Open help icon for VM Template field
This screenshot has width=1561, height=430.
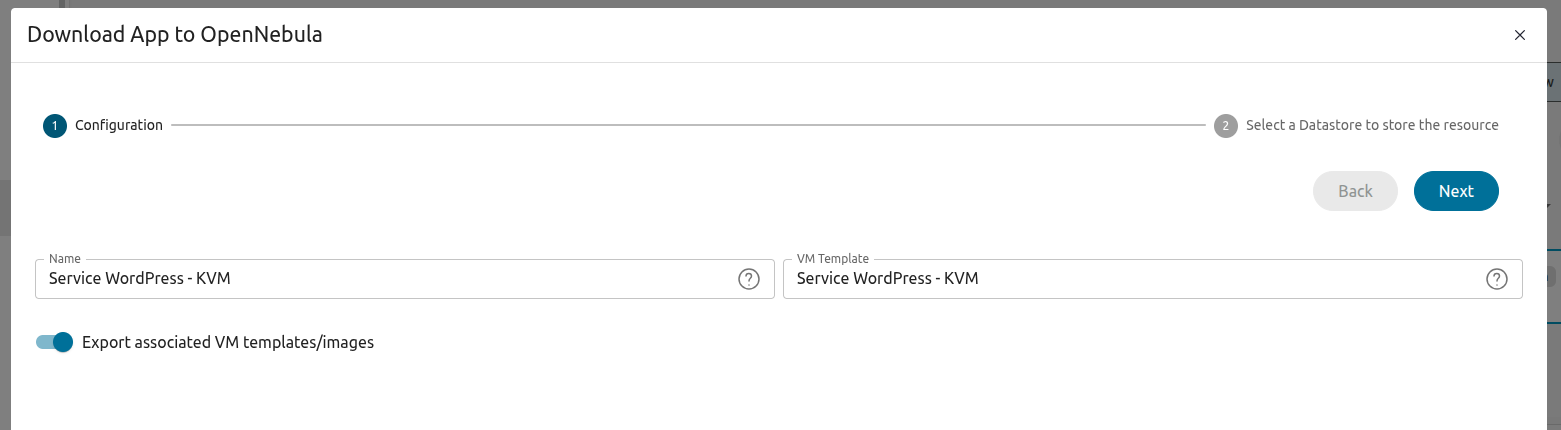tap(1496, 279)
